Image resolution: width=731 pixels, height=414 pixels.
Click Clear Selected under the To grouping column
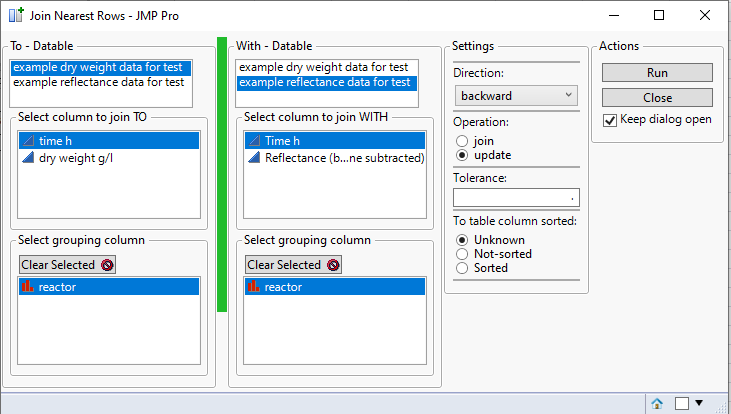point(67,265)
